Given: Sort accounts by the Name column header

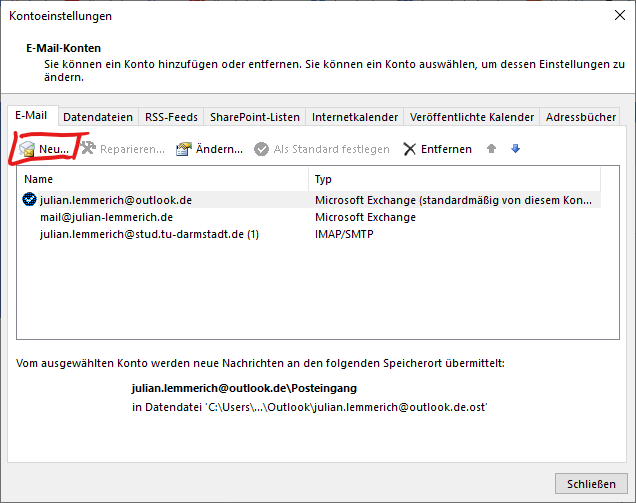Looking at the screenshot, I should [160, 180].
